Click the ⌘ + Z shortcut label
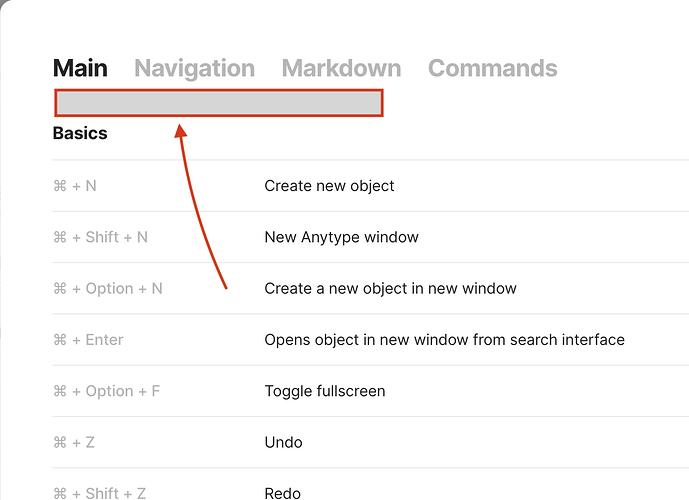689x500 pixels. (74, 442)
